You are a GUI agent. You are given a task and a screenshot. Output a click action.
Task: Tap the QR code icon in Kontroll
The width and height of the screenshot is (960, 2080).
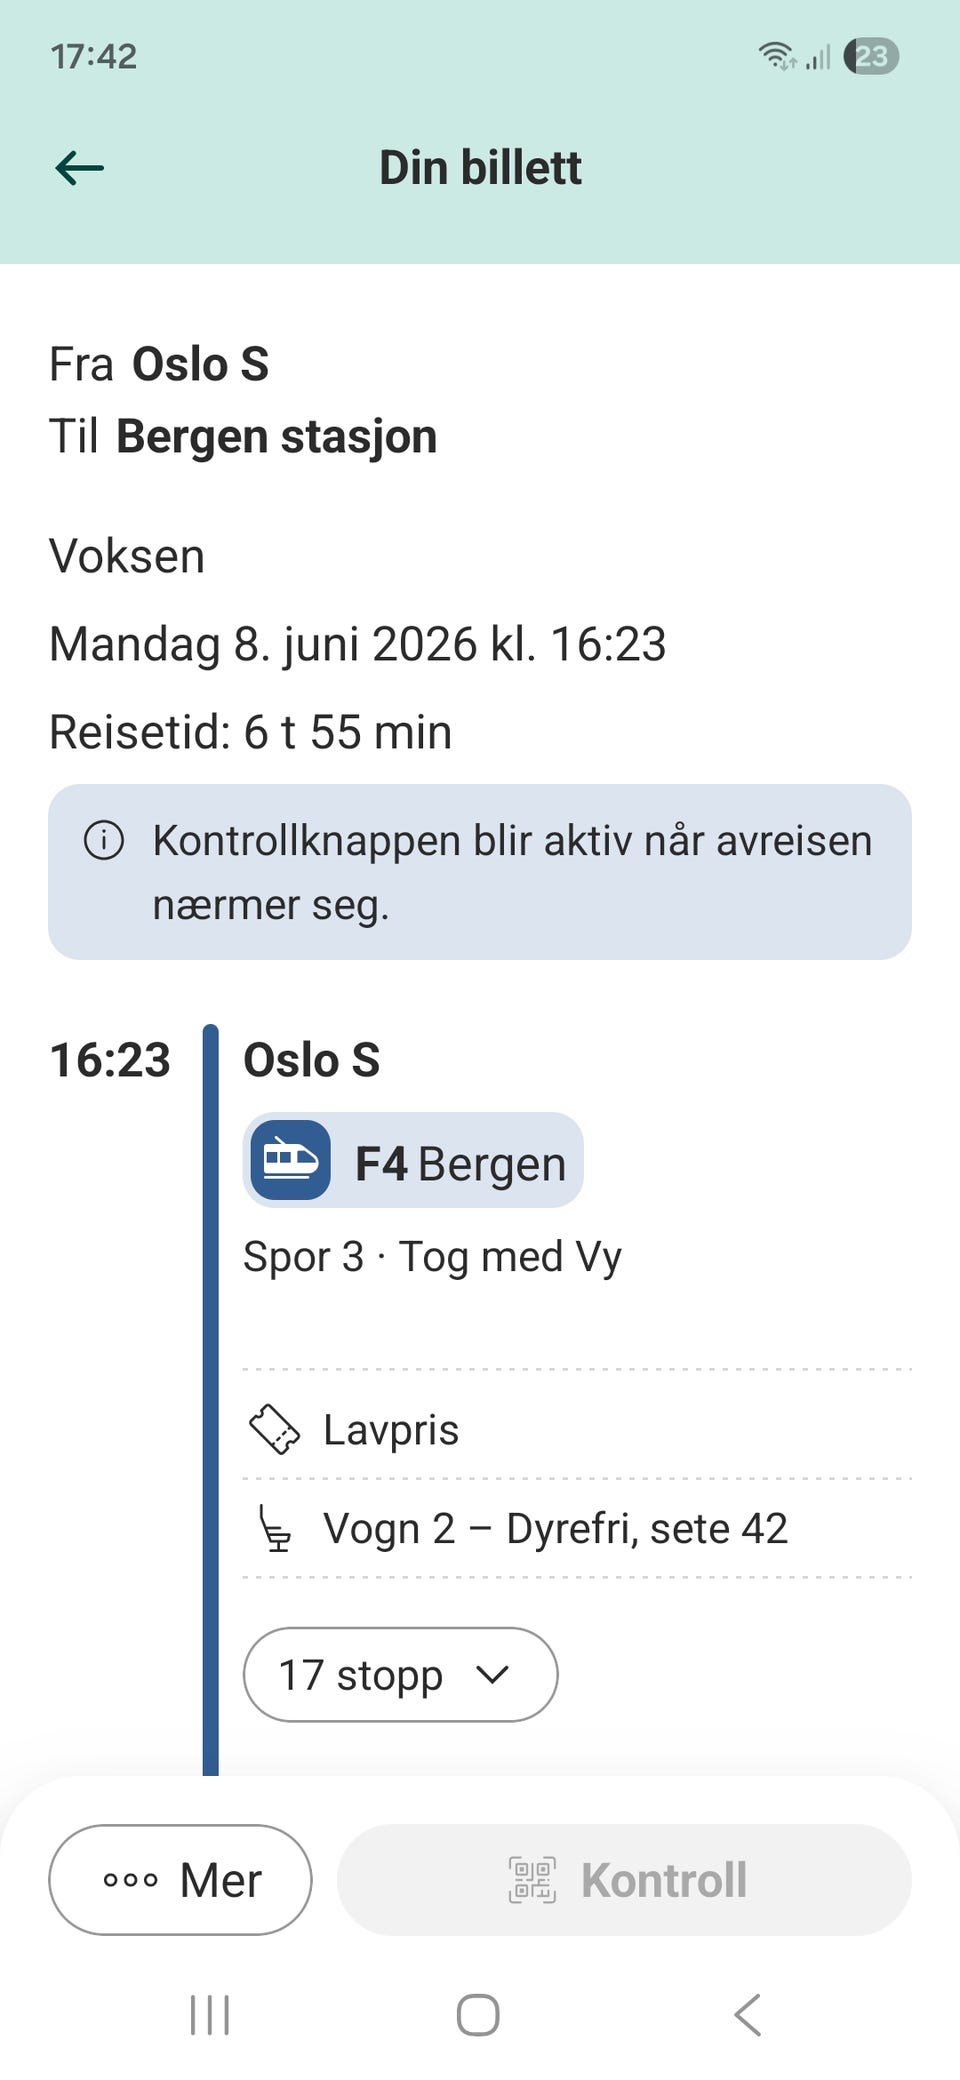(x=532, y=1880)
